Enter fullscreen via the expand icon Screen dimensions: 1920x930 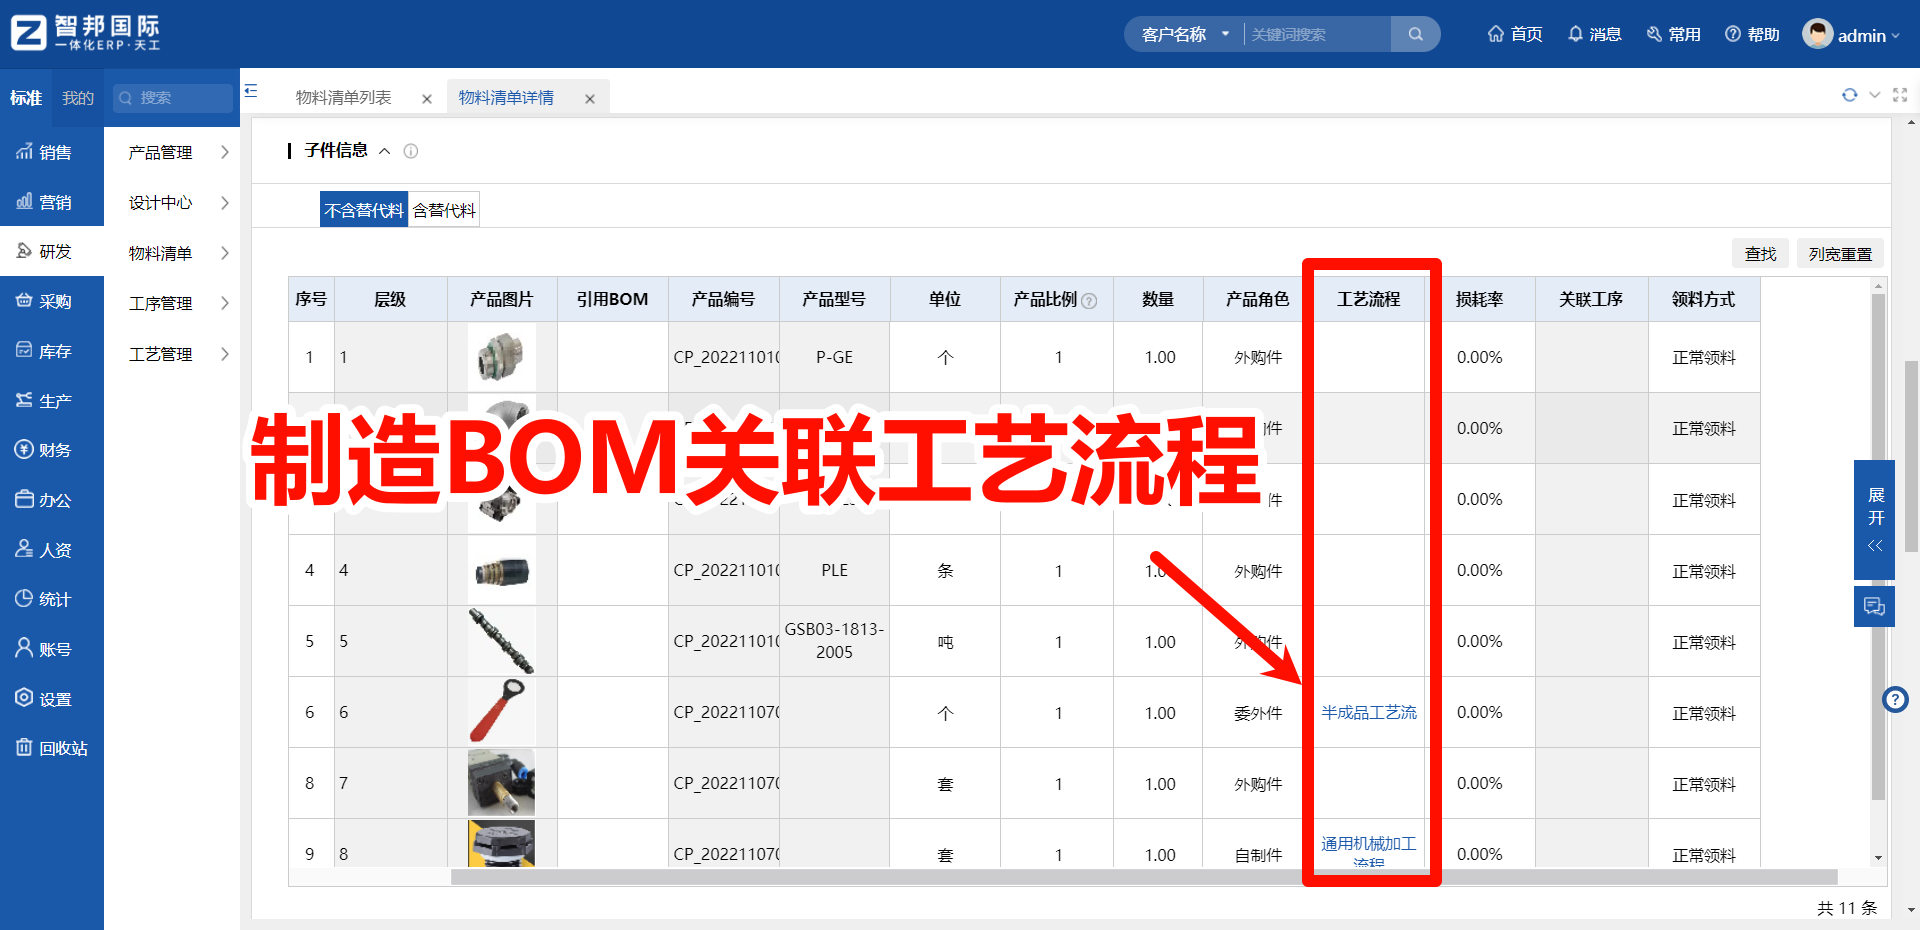click(1901, 95)
